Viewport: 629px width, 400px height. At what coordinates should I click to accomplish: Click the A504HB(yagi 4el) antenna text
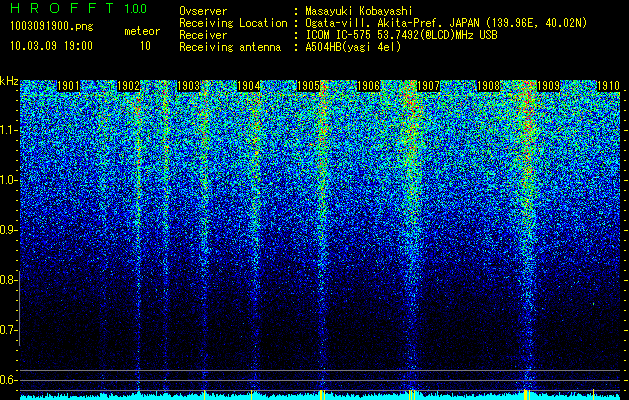pyautogui.click(x=353, y=47)
